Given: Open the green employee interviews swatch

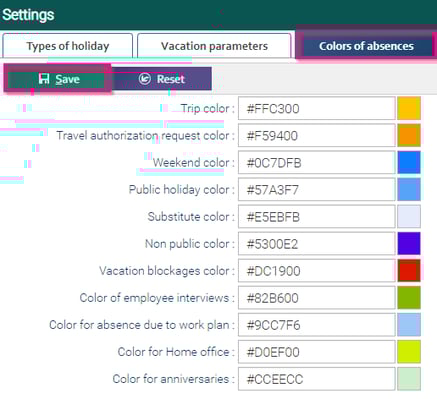Looking at the screenshot, I should [409, 297].
